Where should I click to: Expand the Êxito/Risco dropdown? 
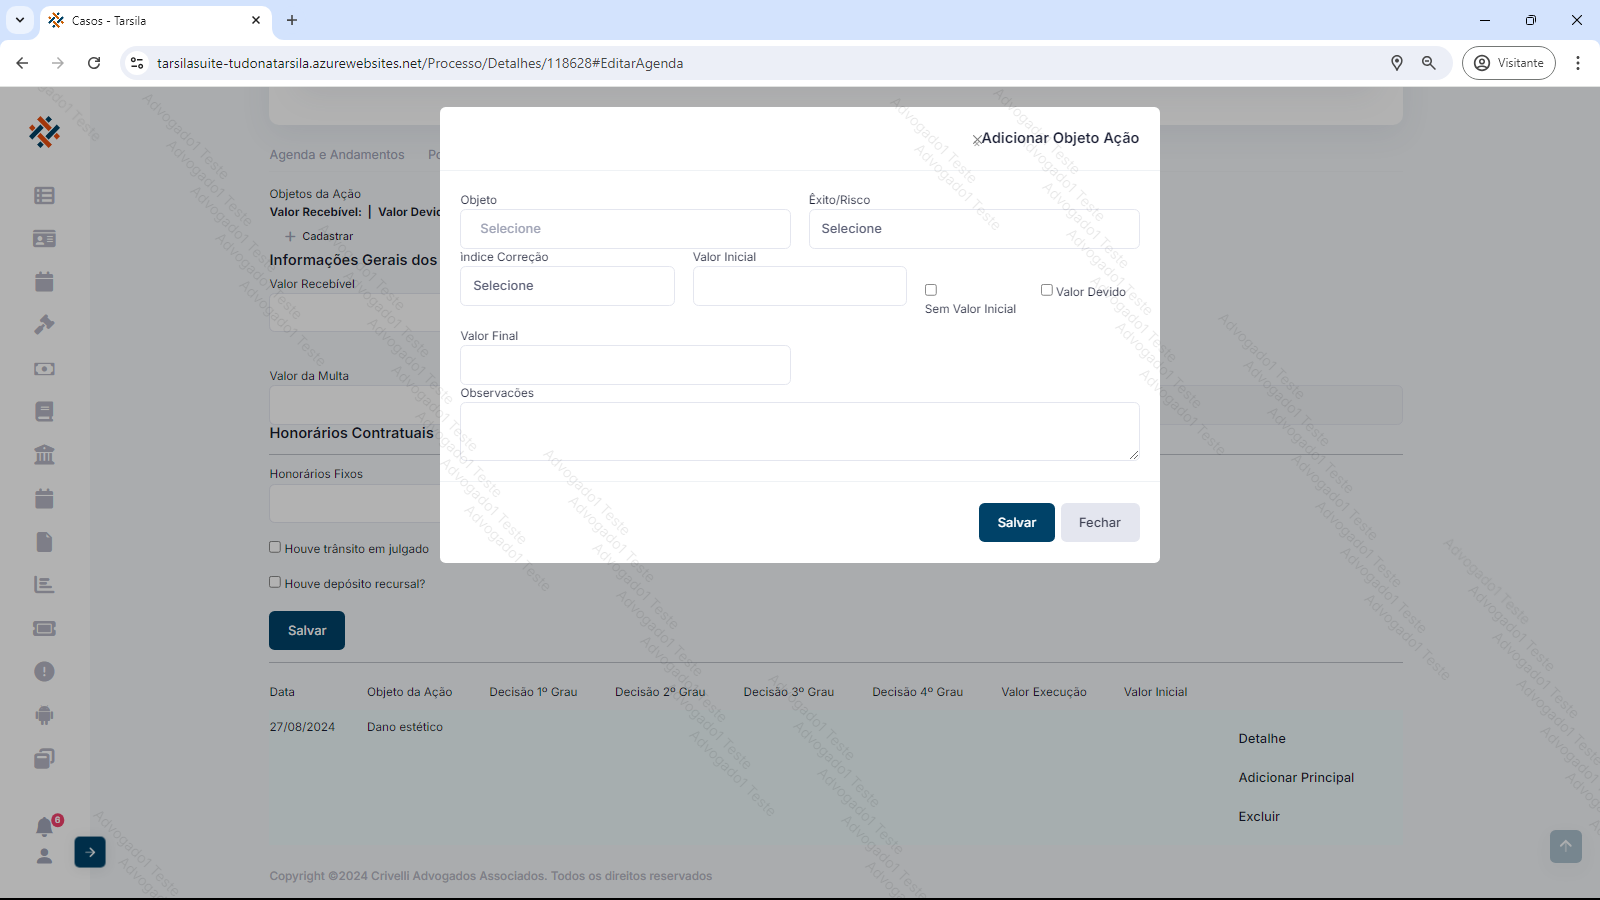973,229
